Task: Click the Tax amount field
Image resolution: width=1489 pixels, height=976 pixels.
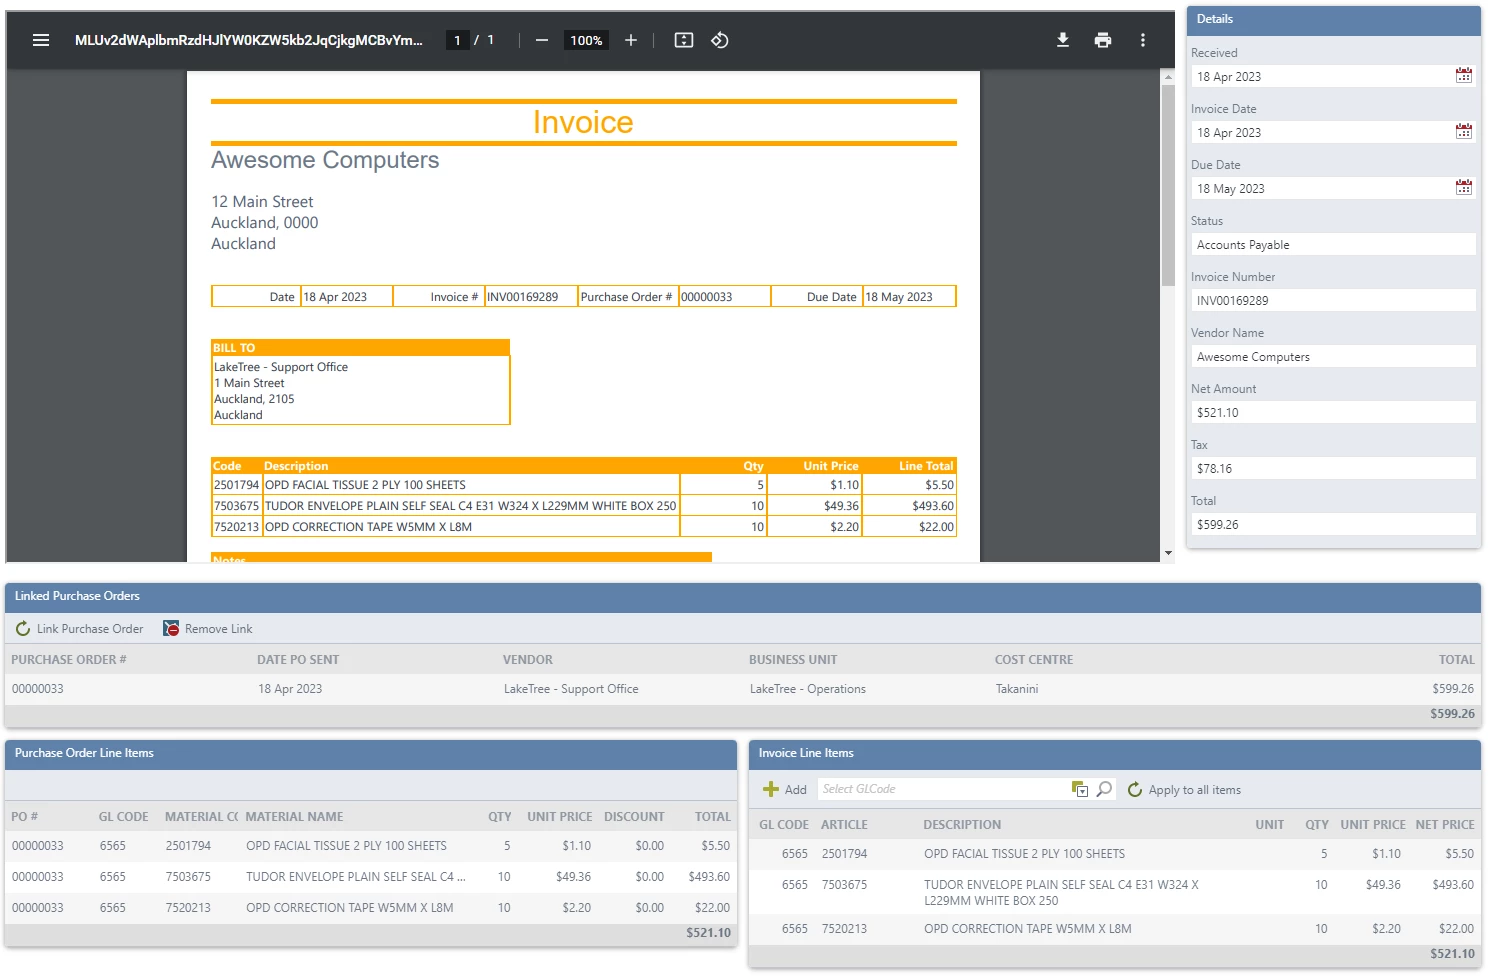Action: [1333, 469]
